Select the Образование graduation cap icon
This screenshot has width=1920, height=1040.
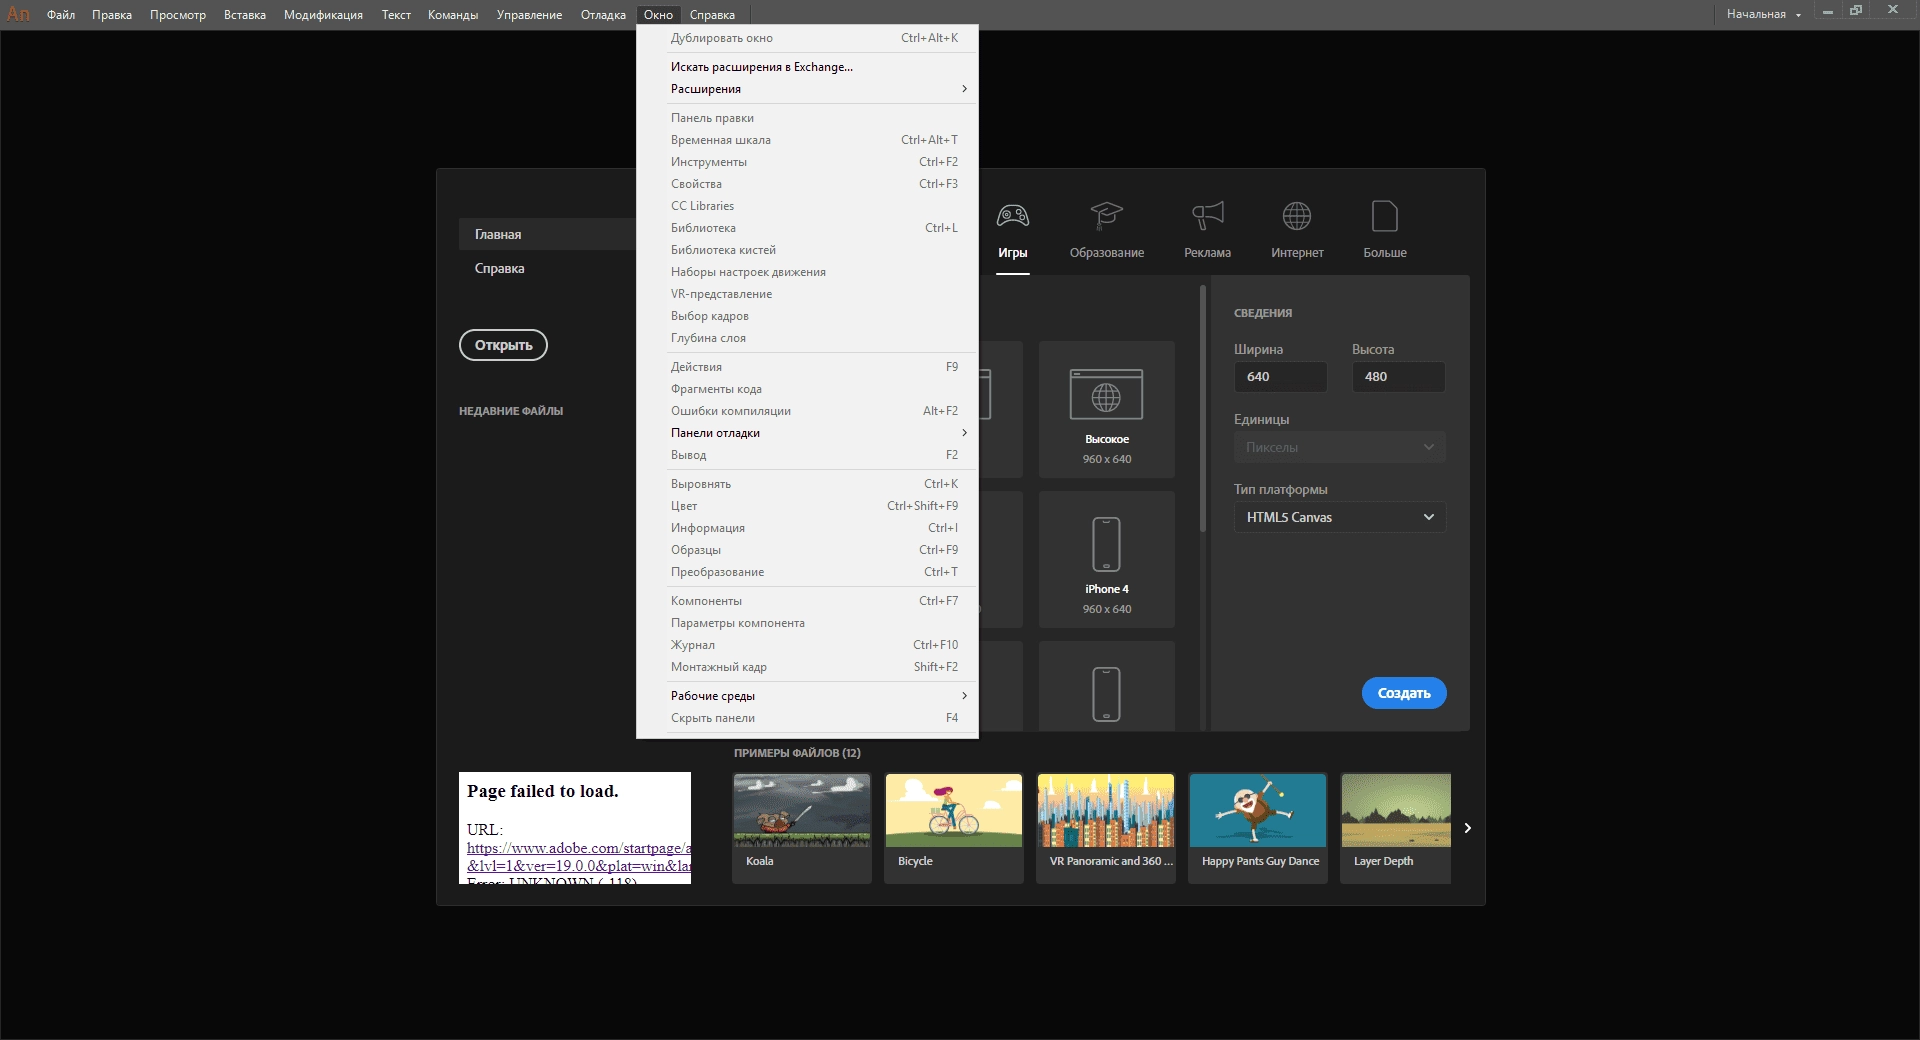point(1107,216)
